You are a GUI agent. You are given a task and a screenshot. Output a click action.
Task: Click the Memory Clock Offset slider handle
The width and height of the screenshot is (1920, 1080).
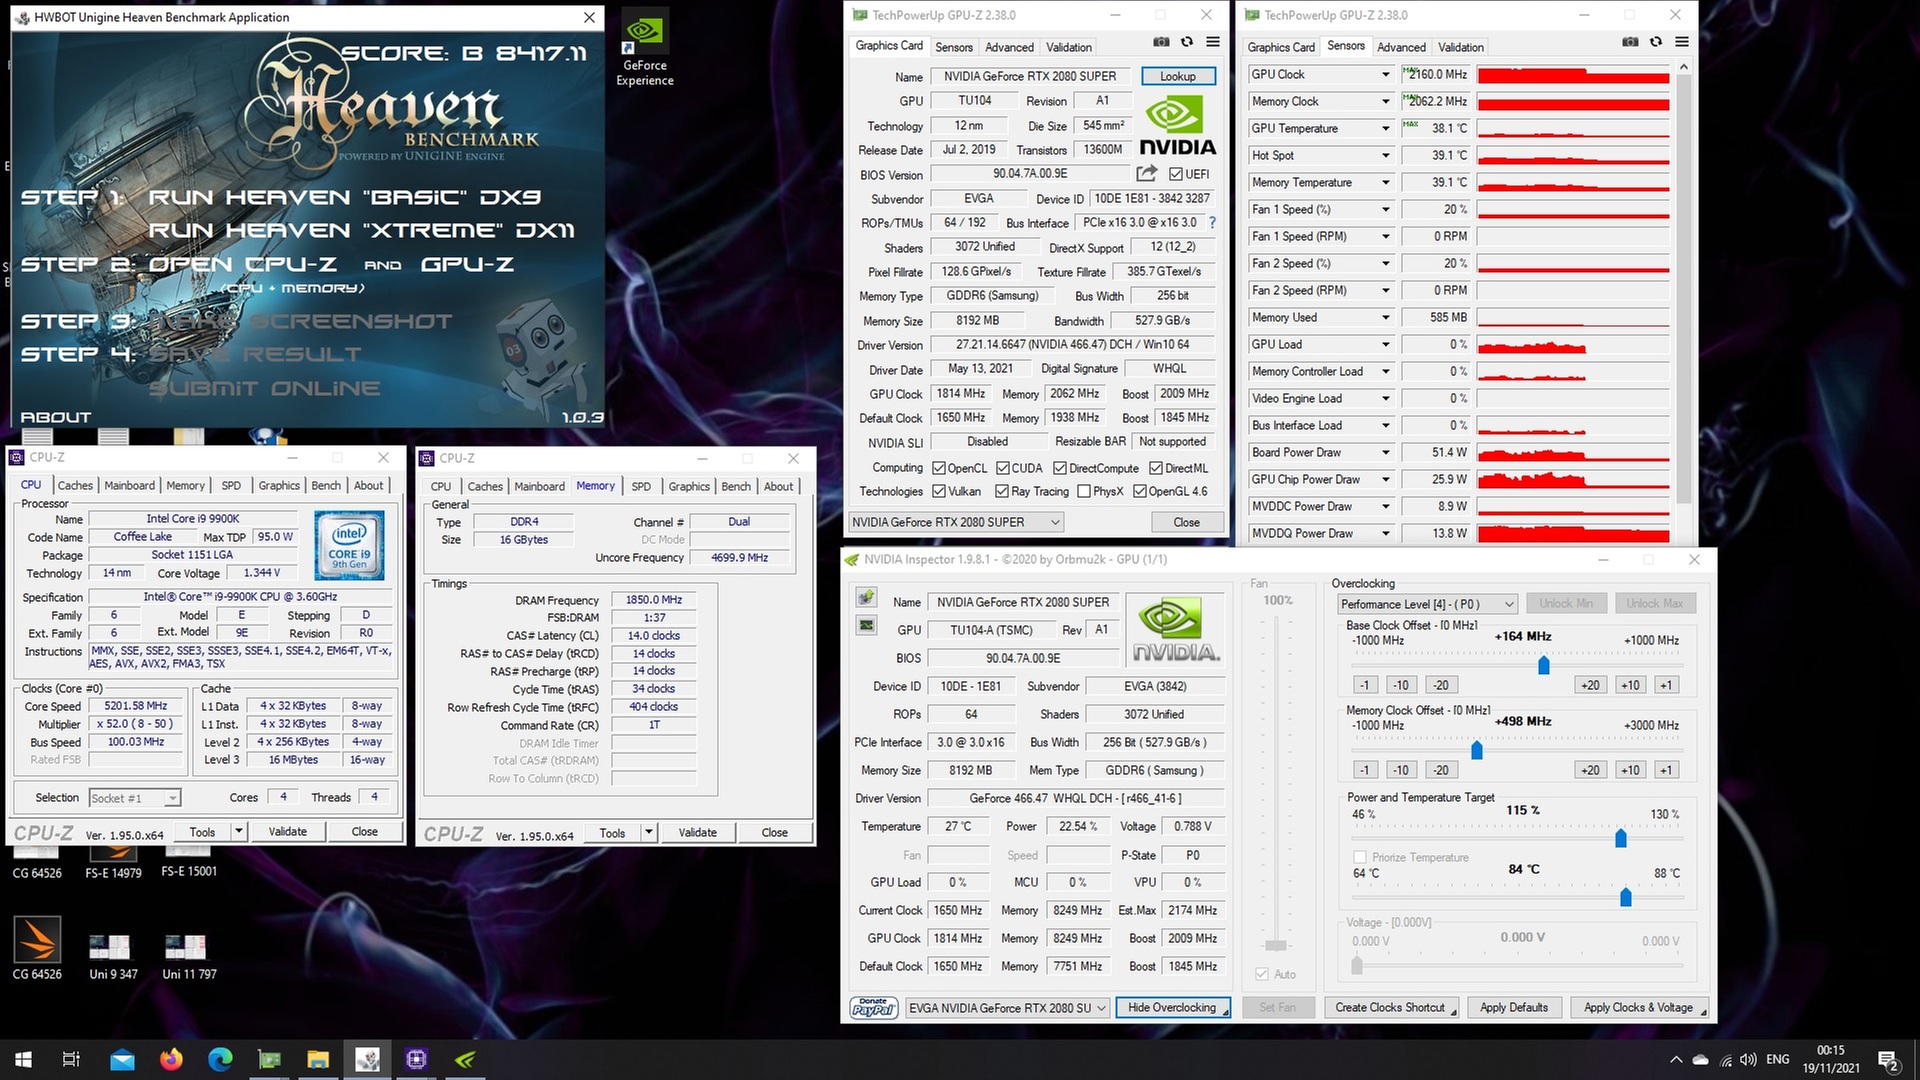click(x=1477, y=750)
